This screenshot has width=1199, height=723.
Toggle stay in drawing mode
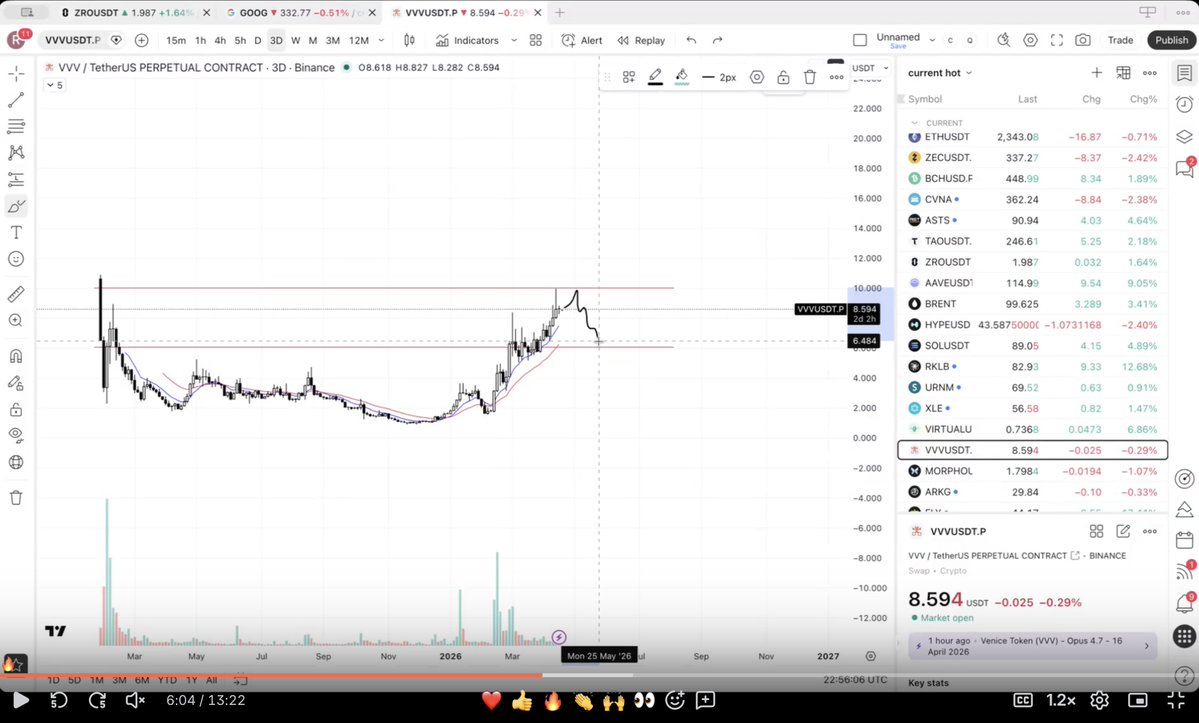tap(16, 383)
